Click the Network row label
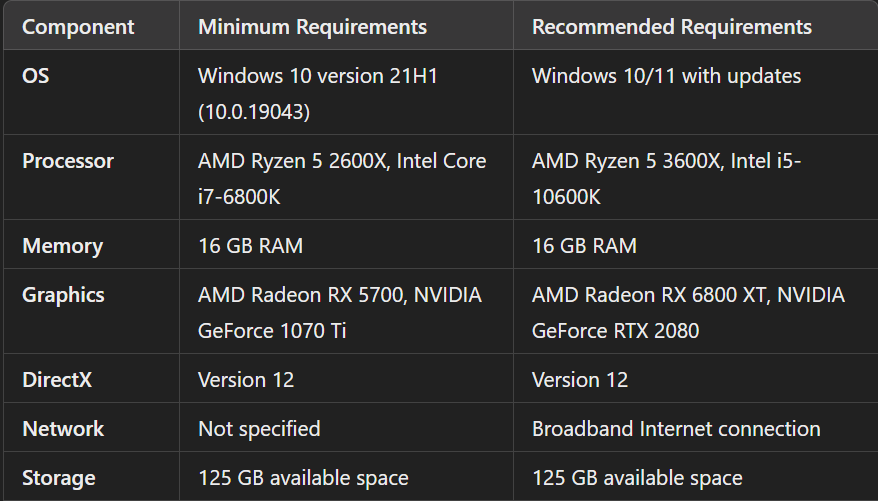878x501 pixels. (x=63, y=429)
